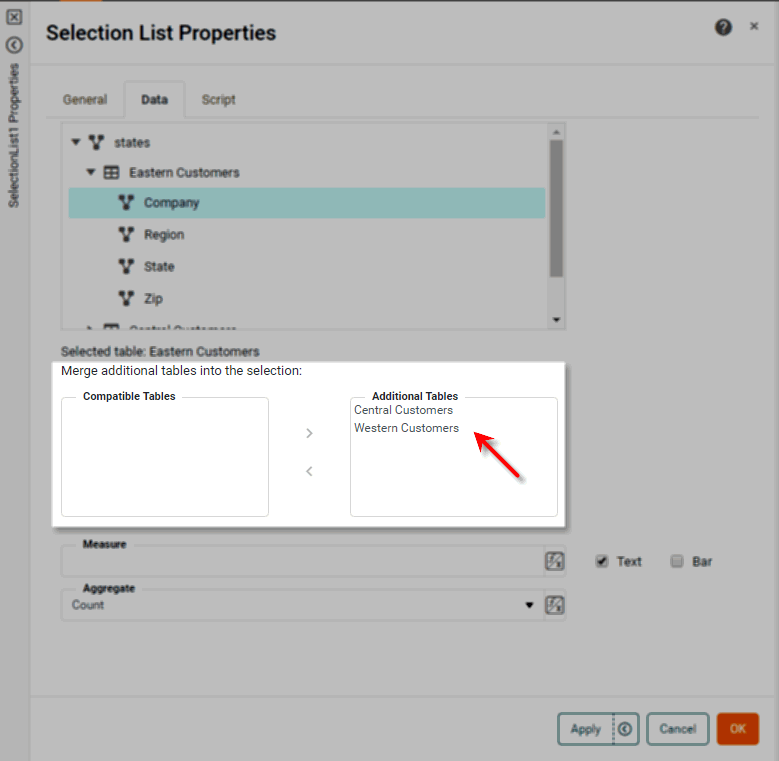Collapse the states tree node

76,142
